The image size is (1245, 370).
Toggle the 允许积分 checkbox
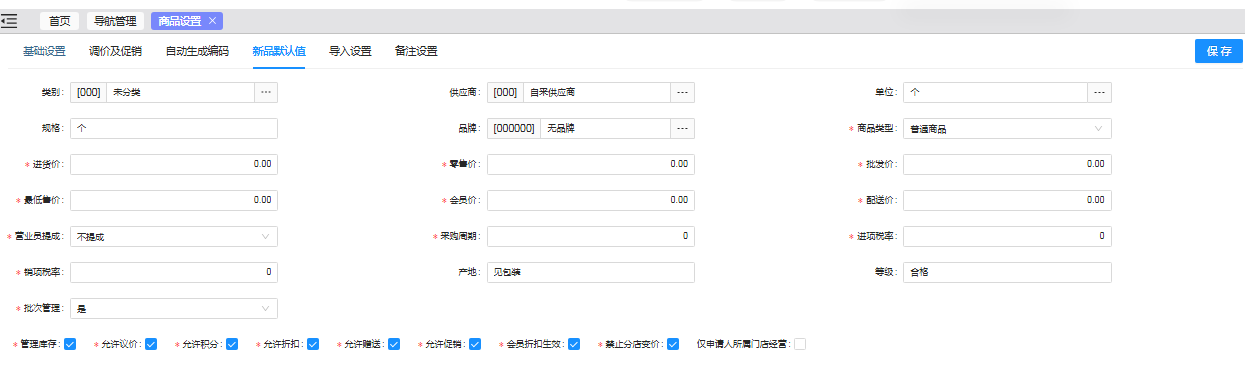coord(232,344)
